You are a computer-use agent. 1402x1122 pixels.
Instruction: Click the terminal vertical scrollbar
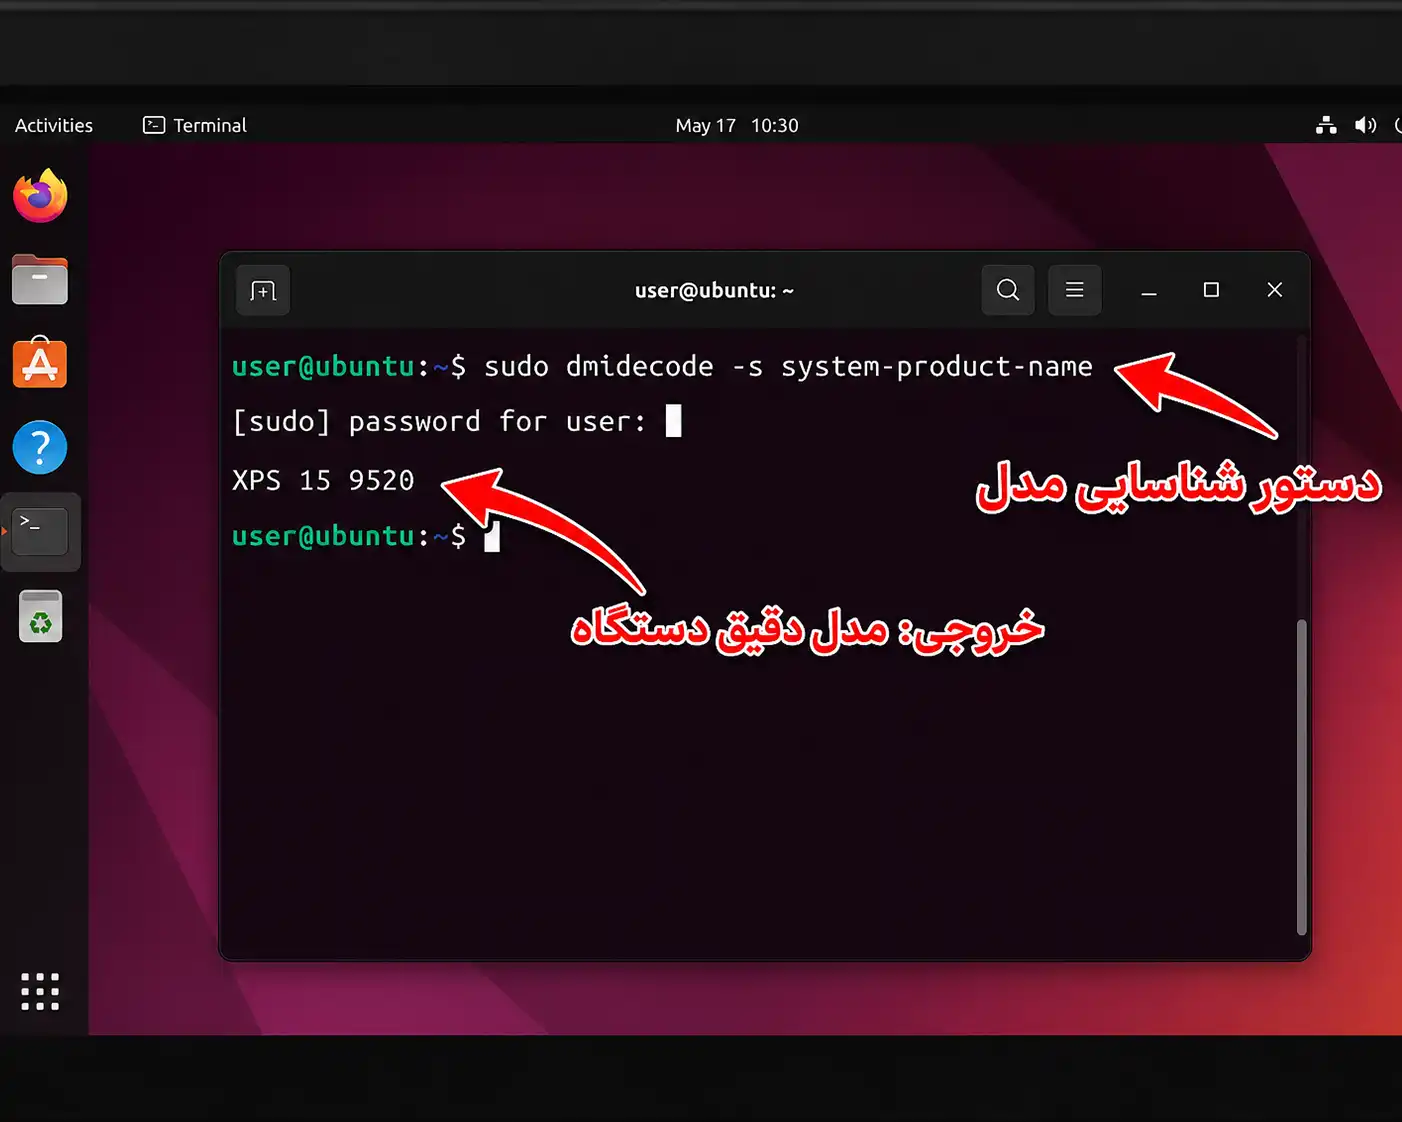point(1301,777)
